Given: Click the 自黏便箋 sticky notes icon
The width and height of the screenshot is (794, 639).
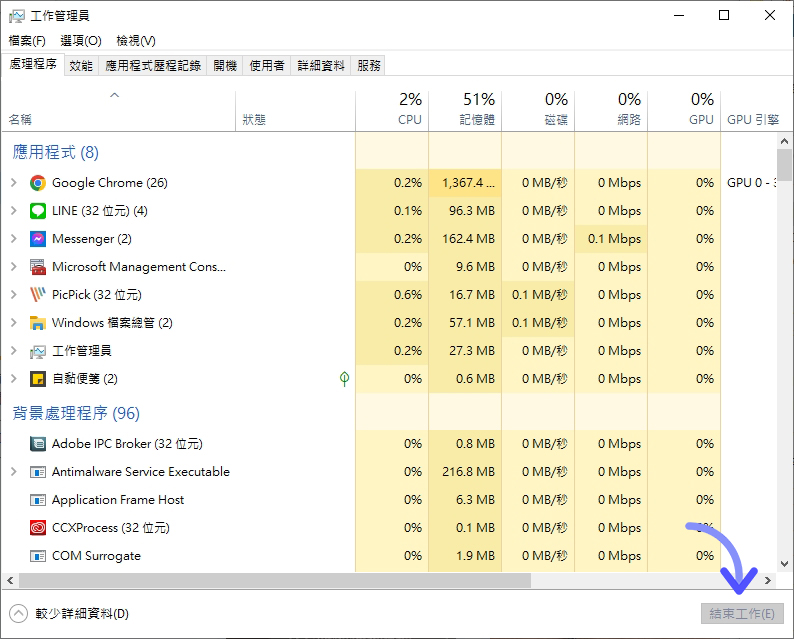Looking at the screenshot, I should click(x=37, y=379).
